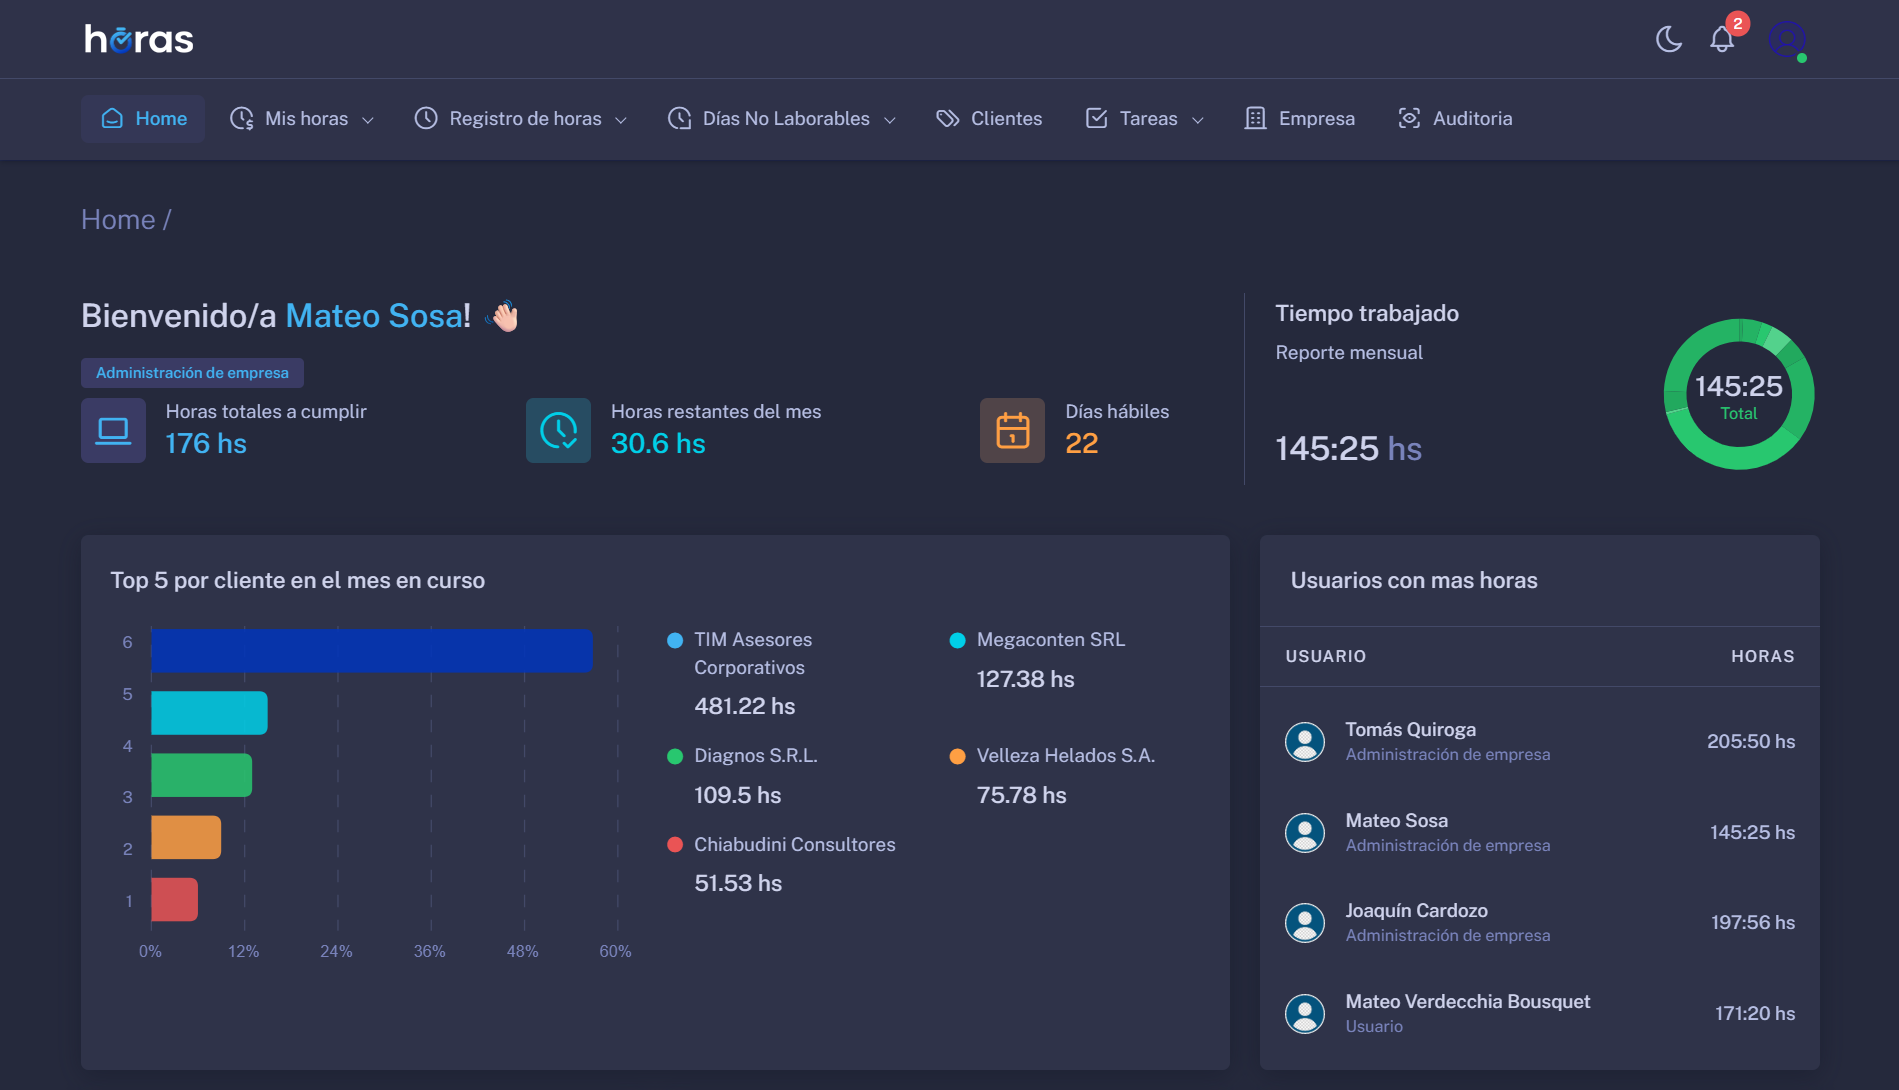Viewport: 1899px width, 1090px height.
Task: Click Tomás Quiroga's avatar in user list
Action: click(x=1304, y=741)
